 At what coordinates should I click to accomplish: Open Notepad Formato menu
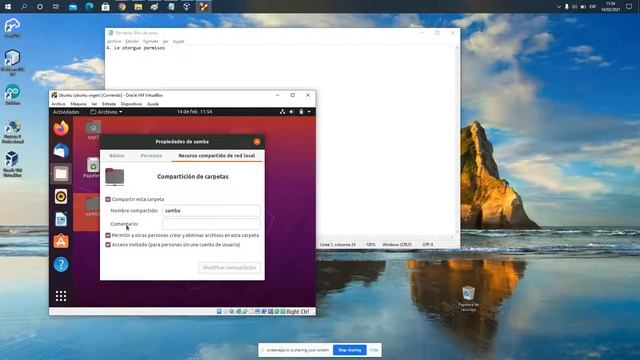click(151, 41)
